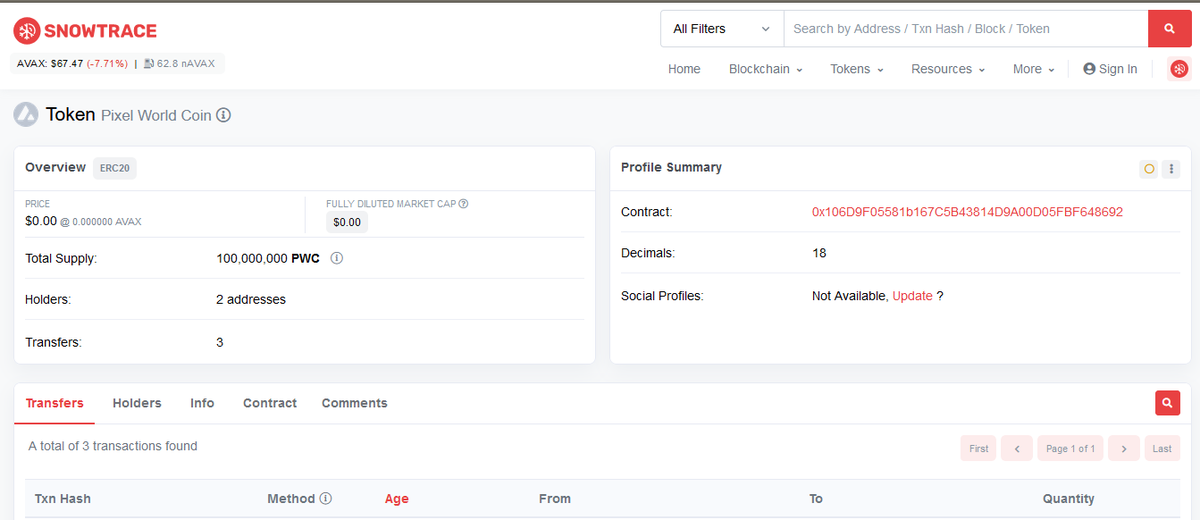Switch to the Contract tab
The width and height of the screenshot is (1200, 520).
(270, 403)
